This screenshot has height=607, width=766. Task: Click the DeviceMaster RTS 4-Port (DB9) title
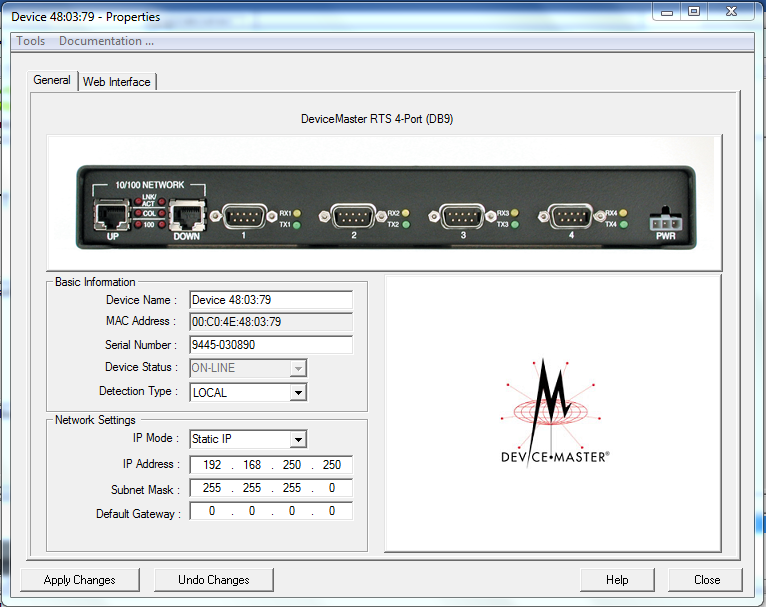click(377, 119)
